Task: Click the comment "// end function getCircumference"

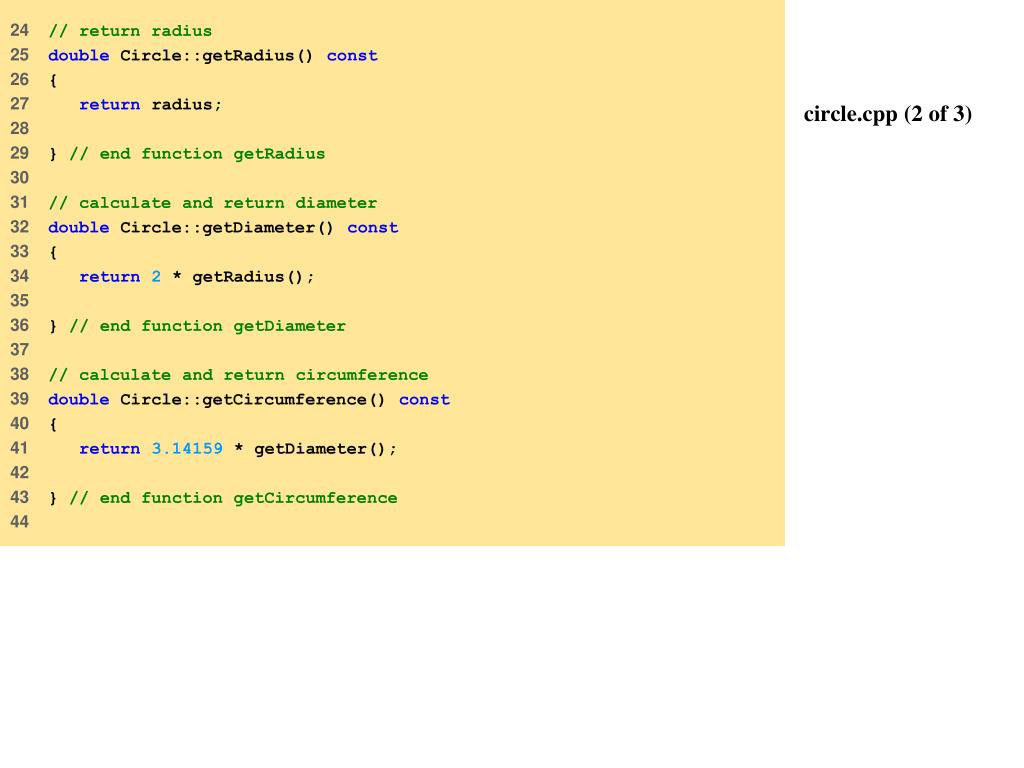Action: tap(233, 498)
